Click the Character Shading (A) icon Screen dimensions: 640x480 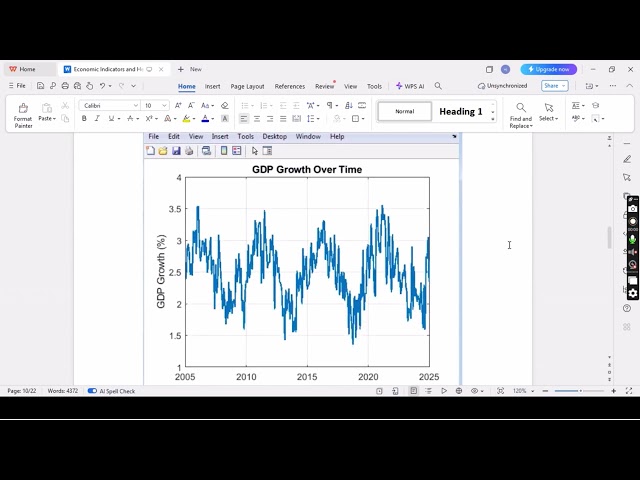[x=224, y=119]
